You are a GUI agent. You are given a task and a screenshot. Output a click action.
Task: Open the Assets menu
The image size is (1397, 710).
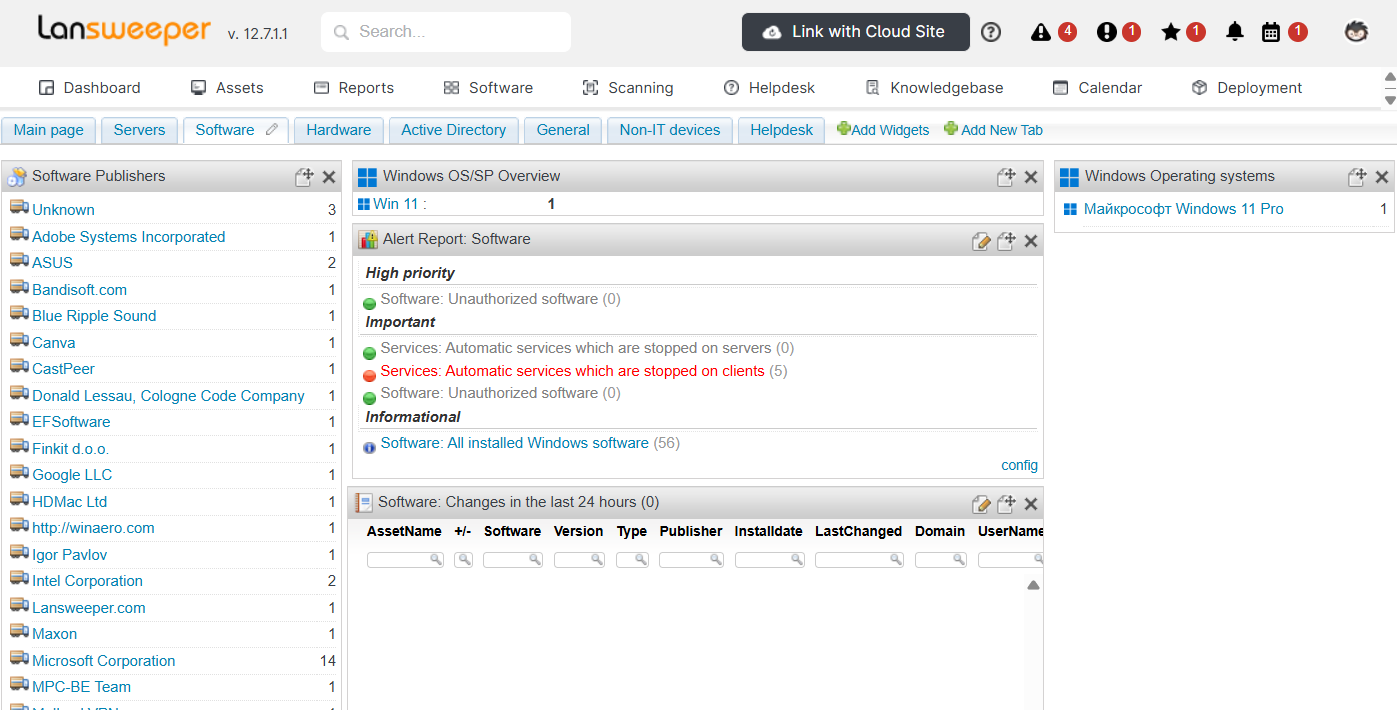(227, 88)
